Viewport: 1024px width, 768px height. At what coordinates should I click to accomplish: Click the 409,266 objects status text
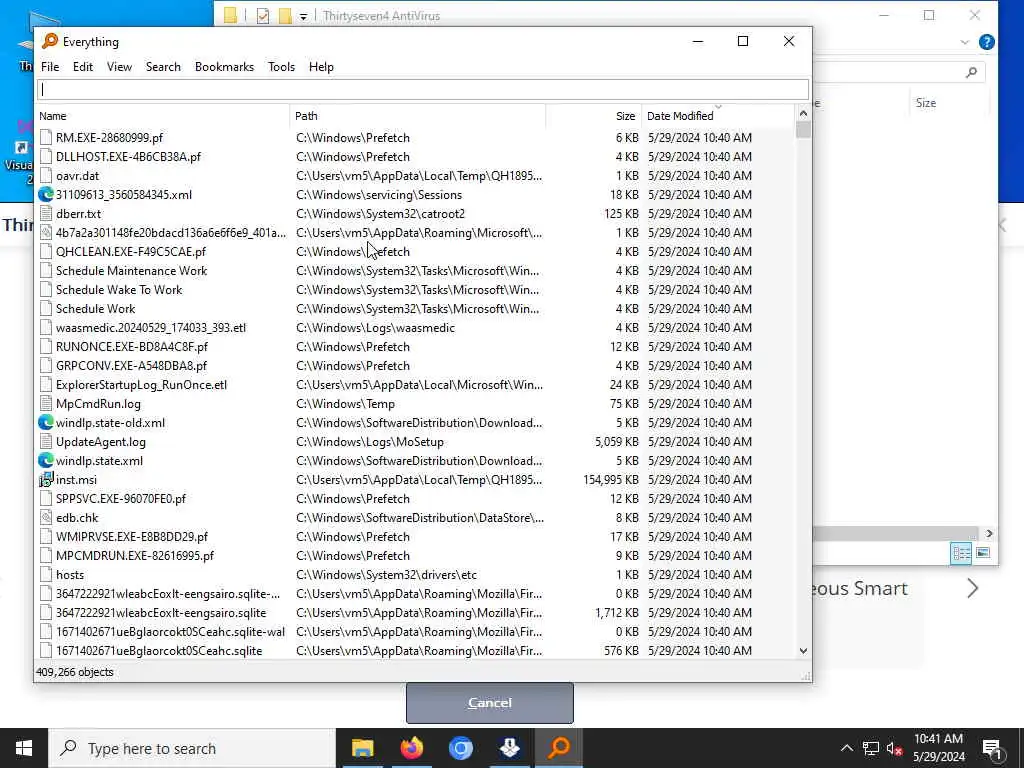pyautogui.click(x=74, y=671)
